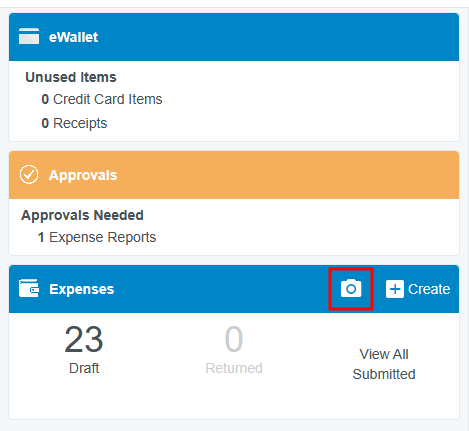
Task: Click the Expenses wallet icon
Action: pyautogui.click(x=29, y=288)
